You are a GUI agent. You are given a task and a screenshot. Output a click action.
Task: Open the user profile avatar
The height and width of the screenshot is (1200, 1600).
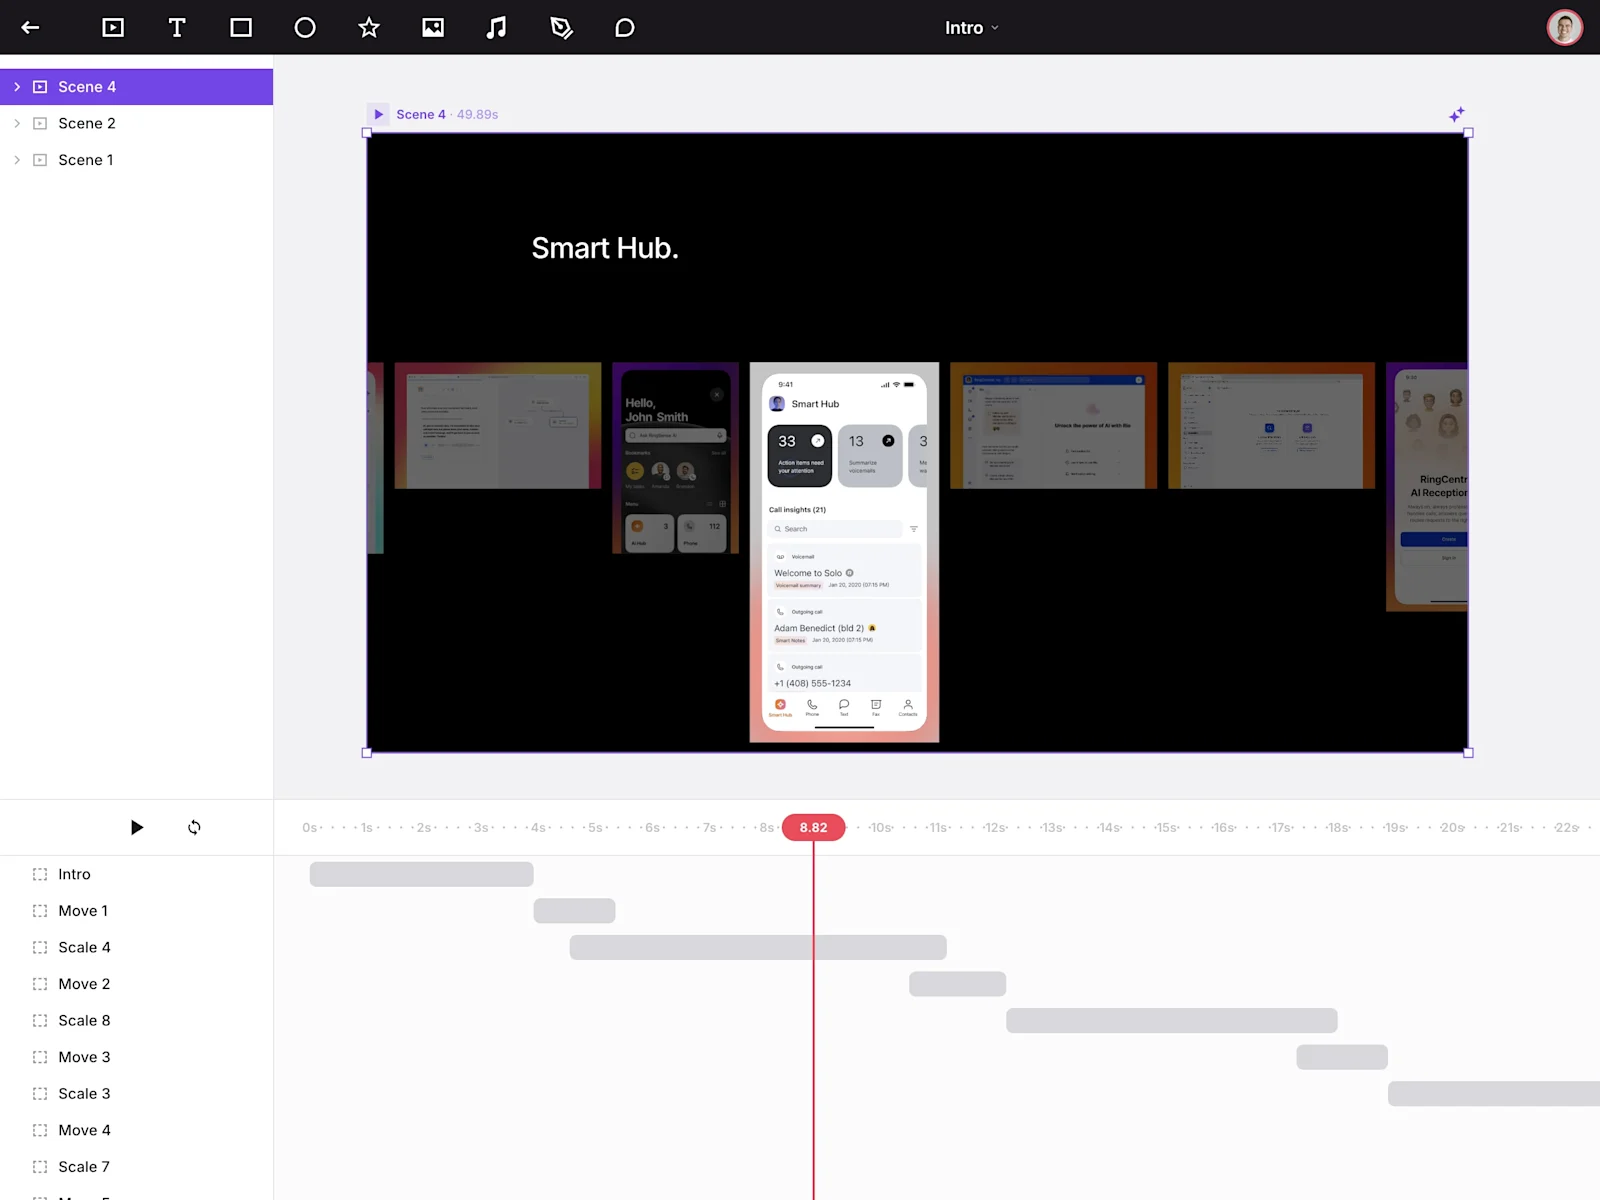pos(1565,28)
